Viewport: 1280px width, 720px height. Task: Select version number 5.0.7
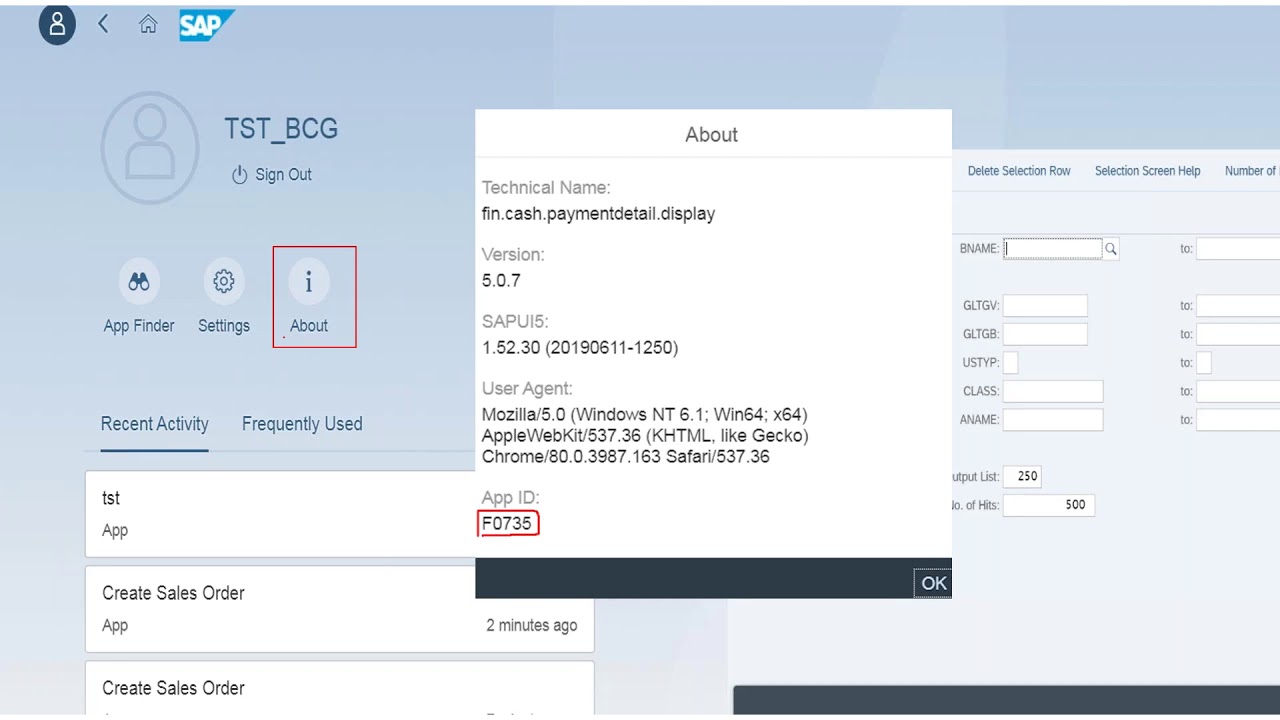point(501,281)
